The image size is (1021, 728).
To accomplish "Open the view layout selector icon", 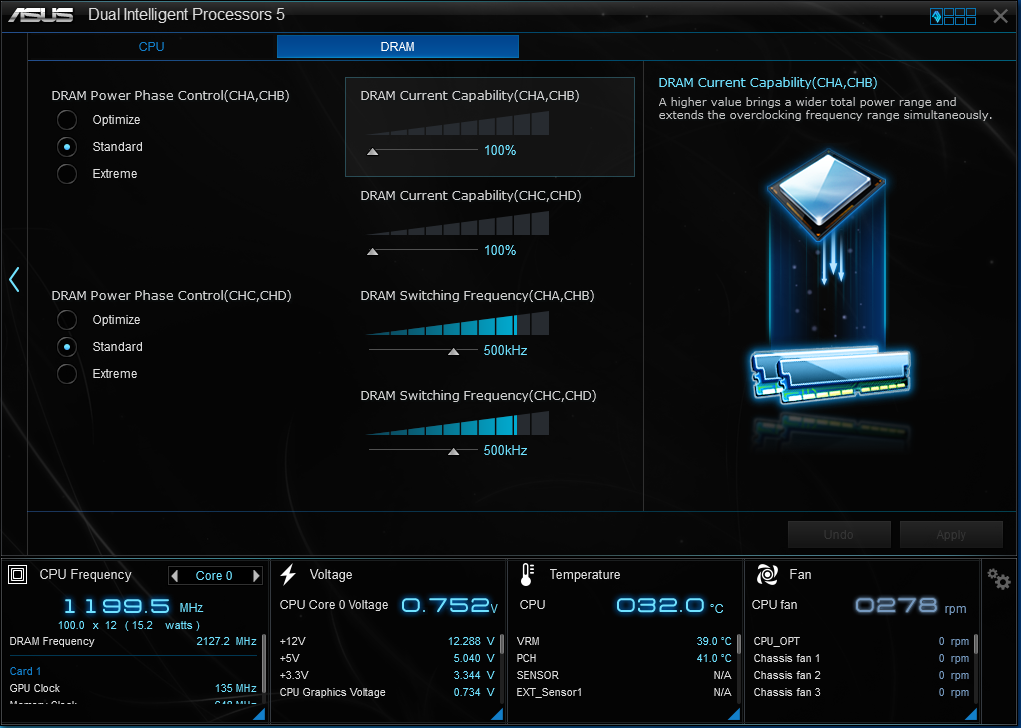I will 953,16.
